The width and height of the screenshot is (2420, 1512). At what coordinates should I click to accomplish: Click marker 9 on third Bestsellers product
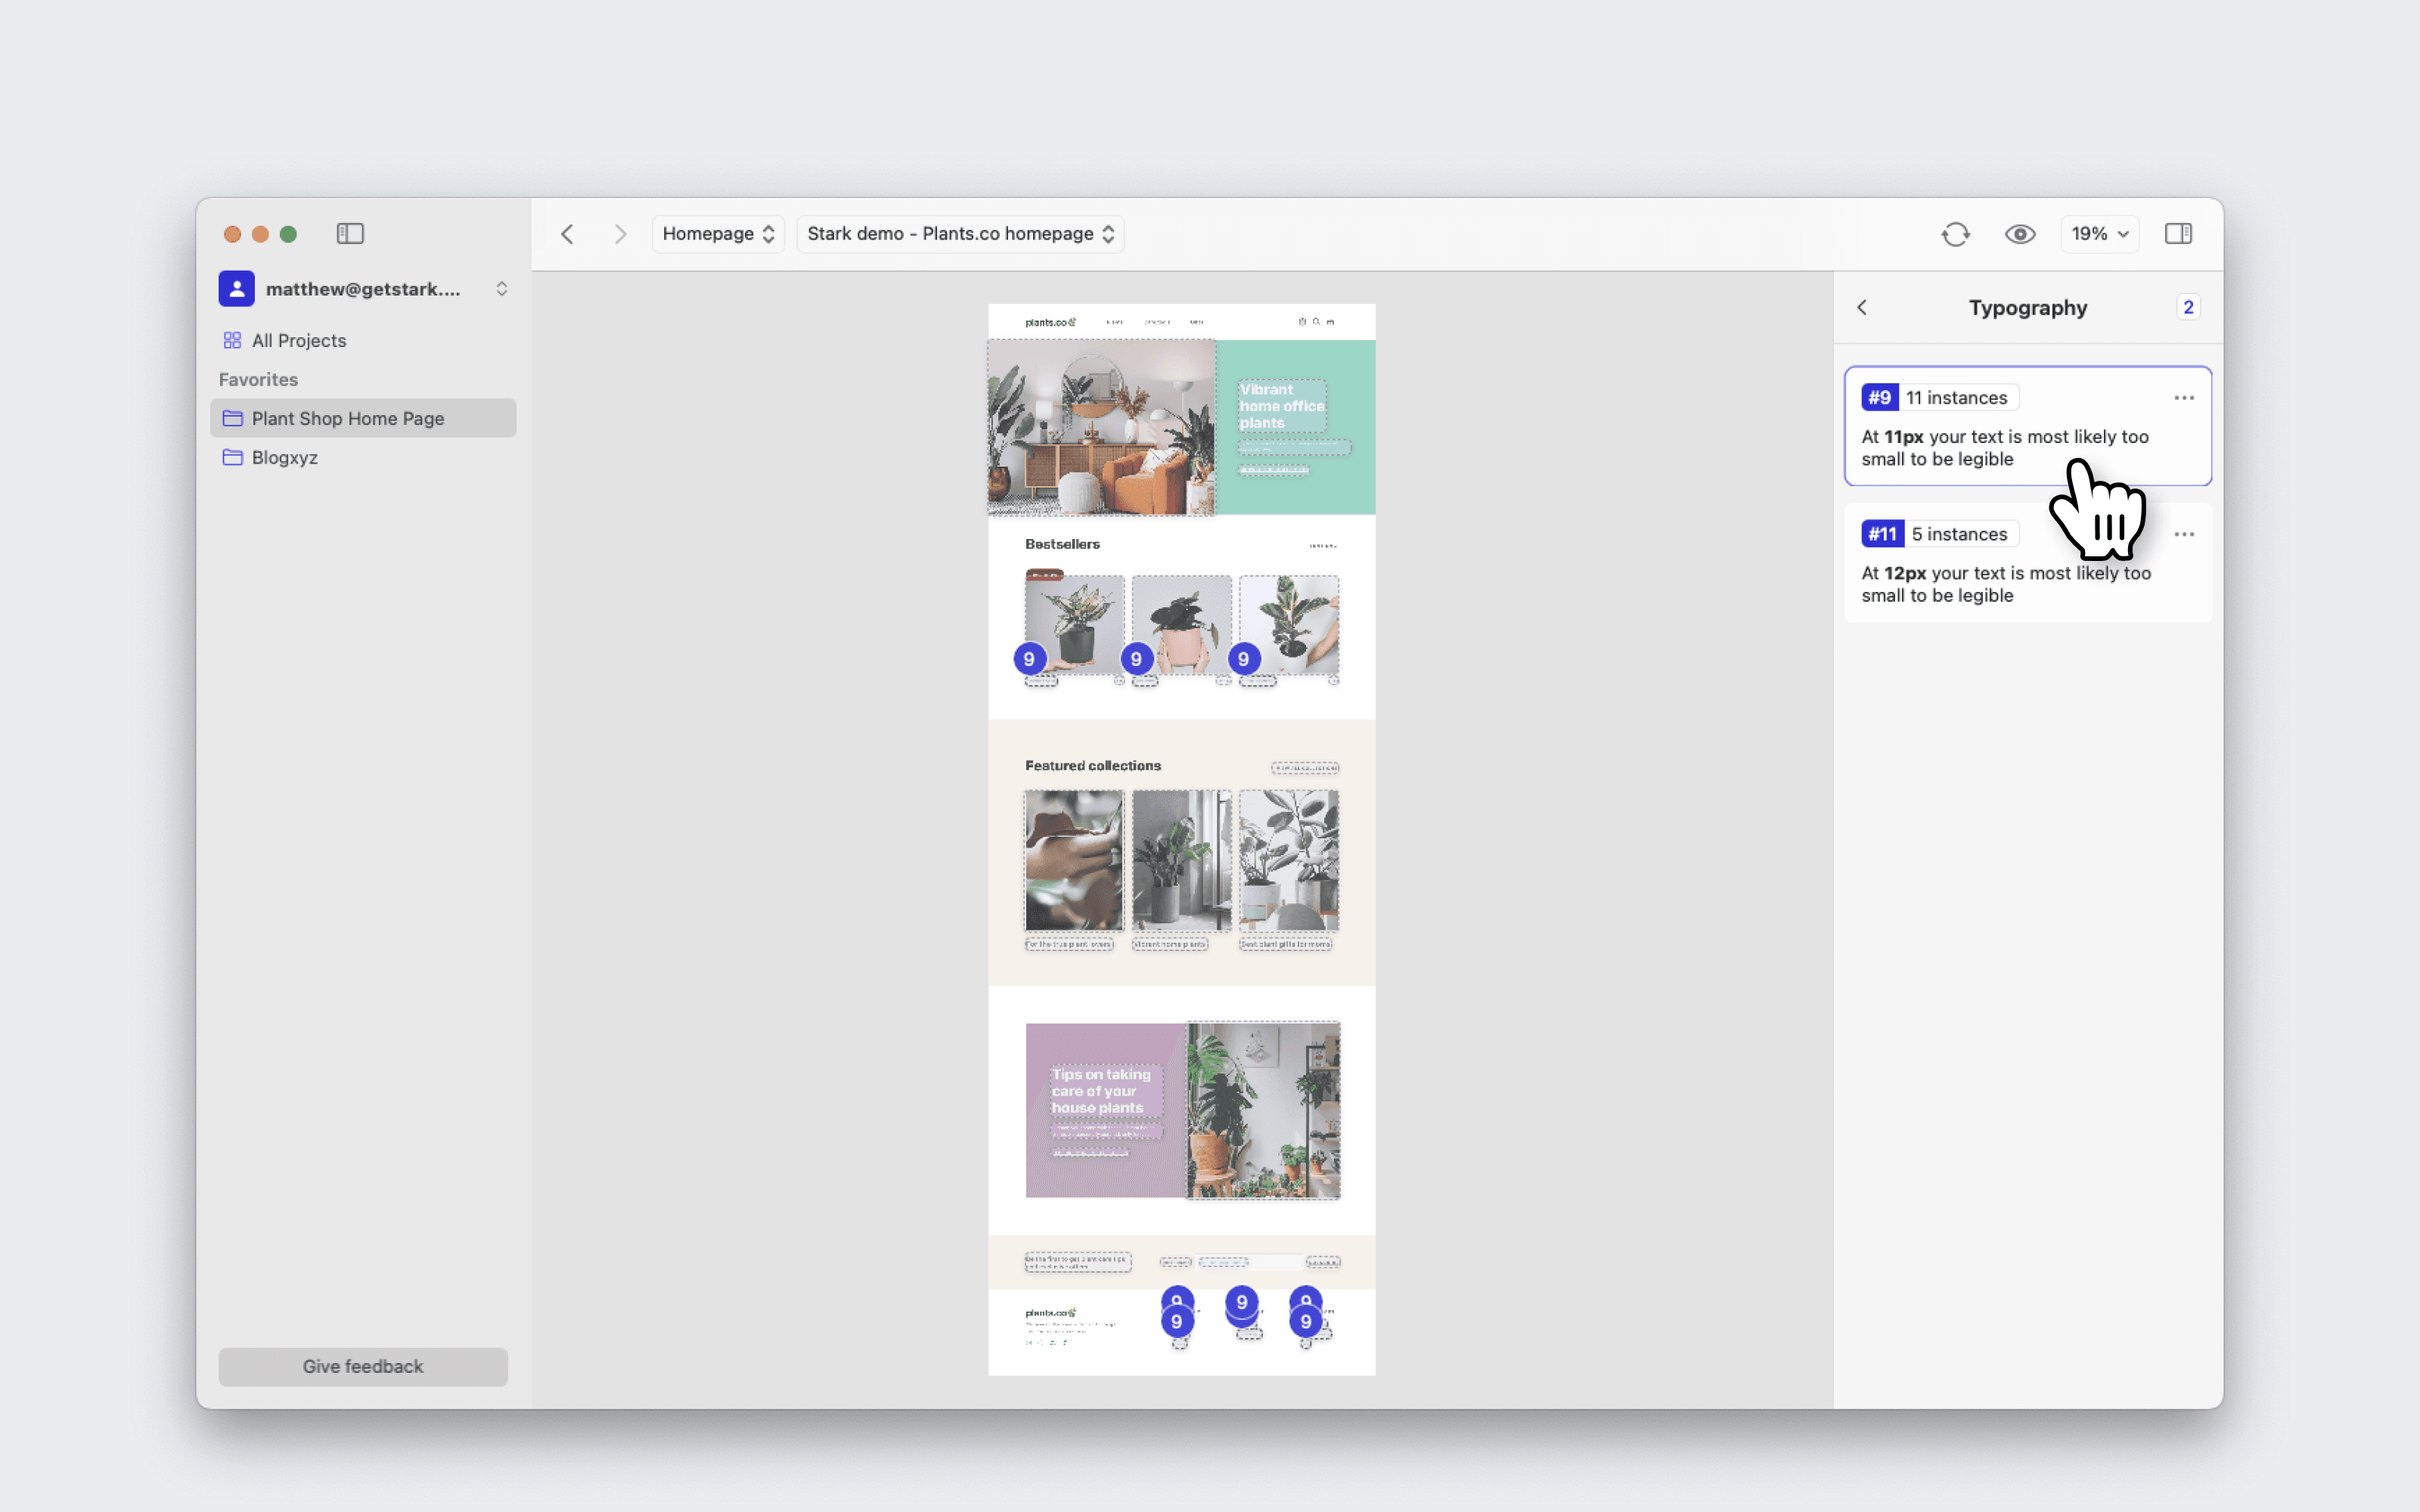click(x=1243, y=659)
